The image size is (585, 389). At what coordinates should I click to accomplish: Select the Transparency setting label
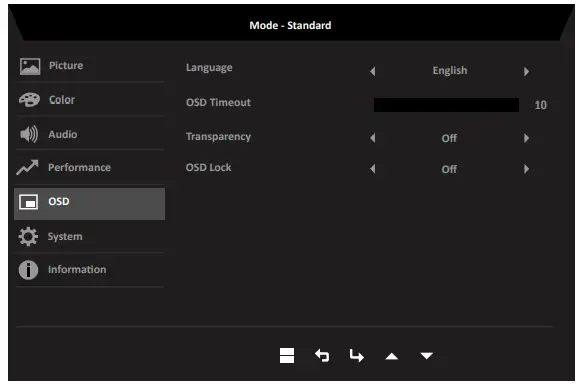coord(218,137)
